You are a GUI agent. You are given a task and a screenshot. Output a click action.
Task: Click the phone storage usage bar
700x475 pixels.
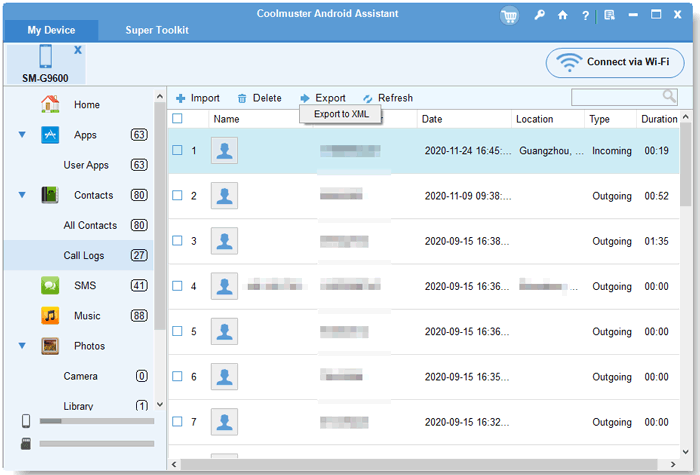(x=96, y=421)
